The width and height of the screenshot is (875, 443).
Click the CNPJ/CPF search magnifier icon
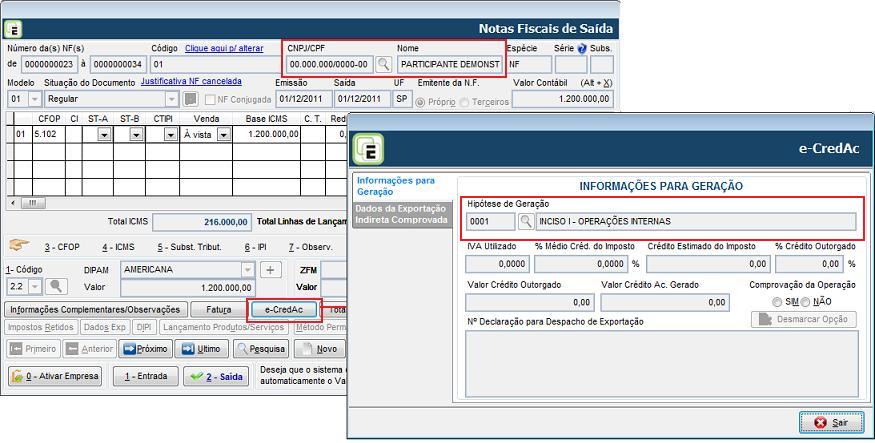(384, 64)
